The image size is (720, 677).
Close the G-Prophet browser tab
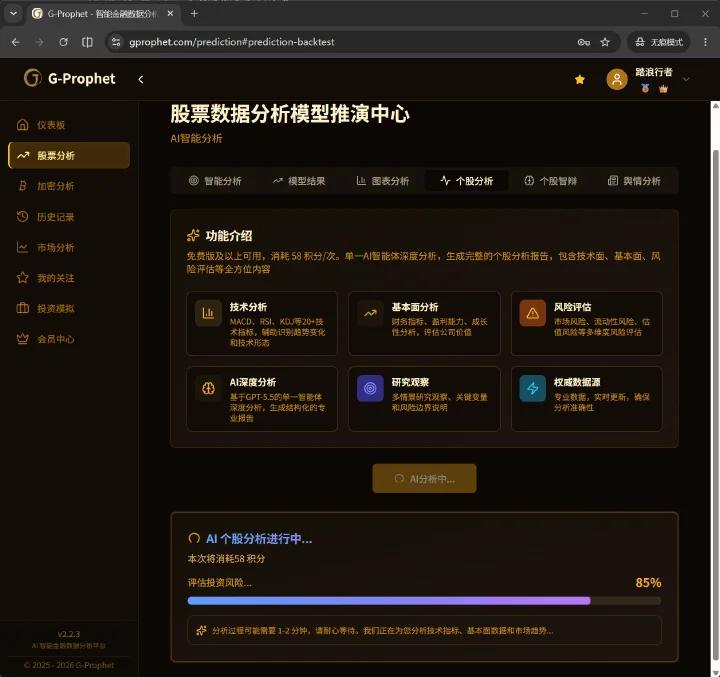[x=170, y=13]
